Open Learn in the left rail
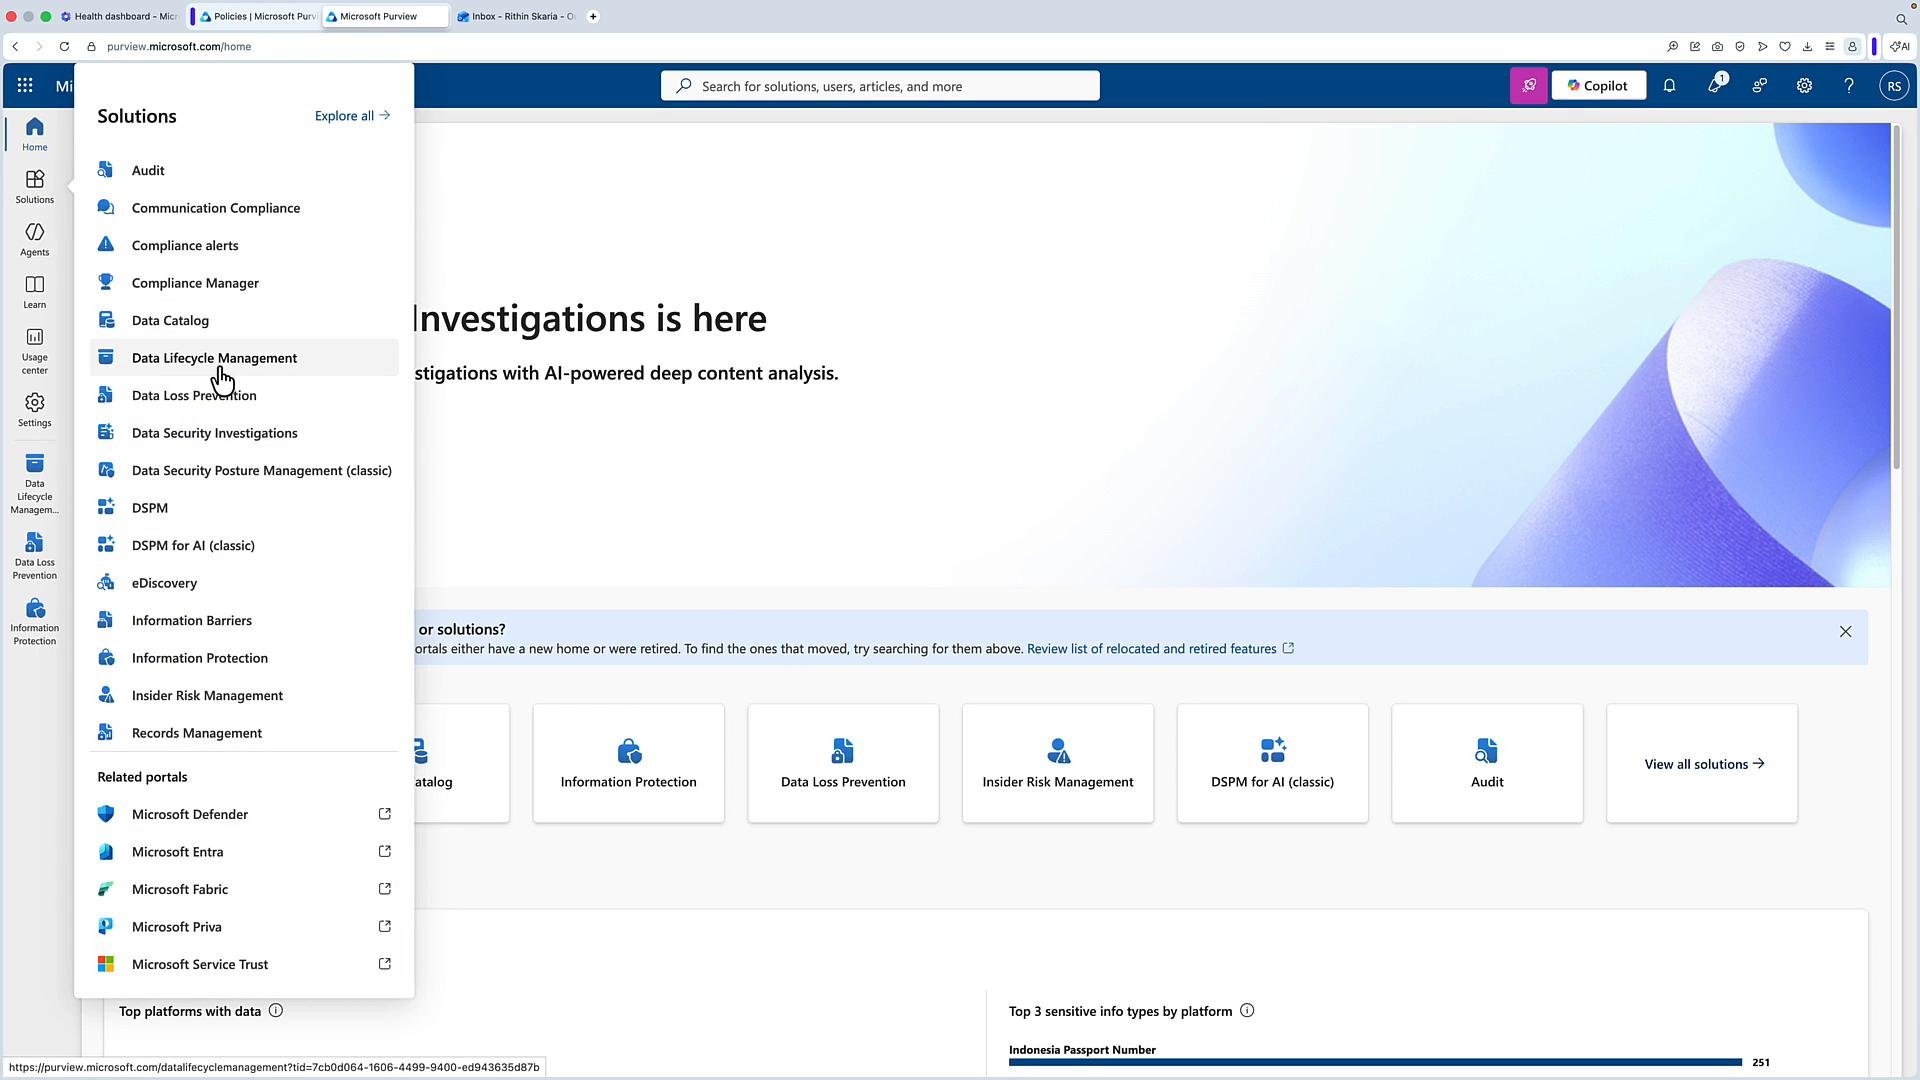1920x1080 pixels. 35,292
